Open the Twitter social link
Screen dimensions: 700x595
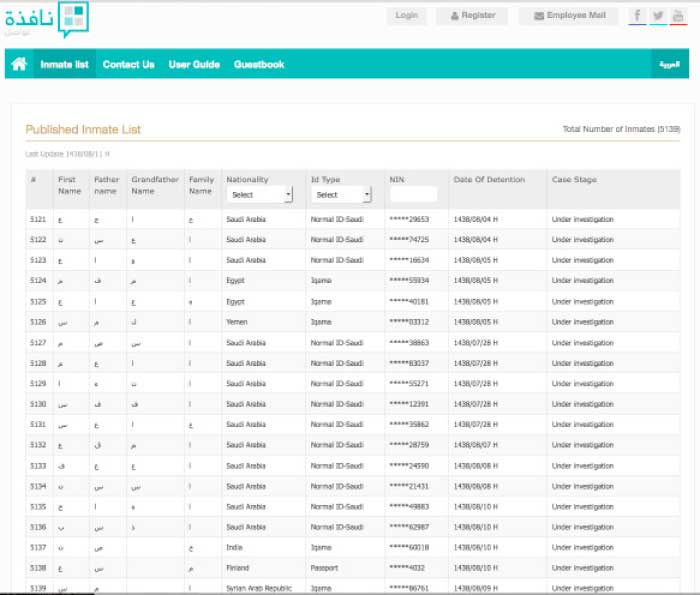coord(658,16)
